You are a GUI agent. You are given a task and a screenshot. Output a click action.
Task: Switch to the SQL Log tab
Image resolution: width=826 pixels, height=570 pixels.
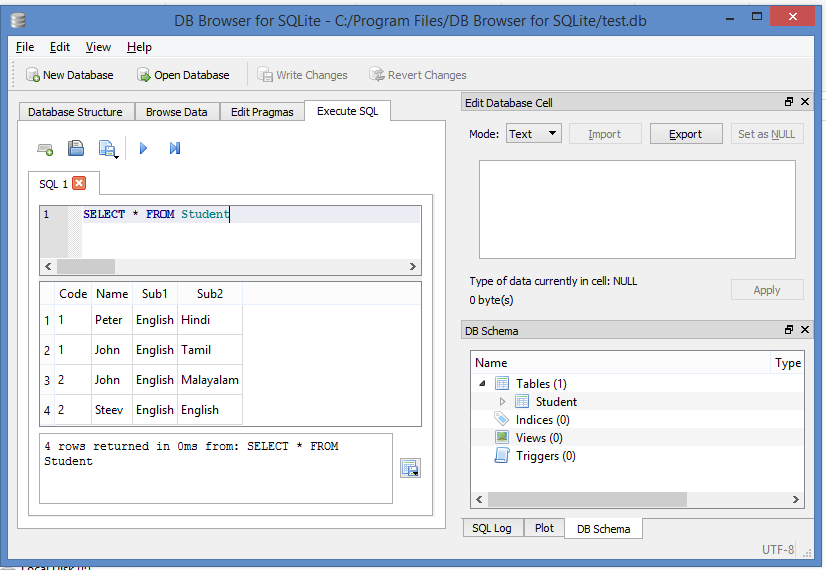point(492,528)
